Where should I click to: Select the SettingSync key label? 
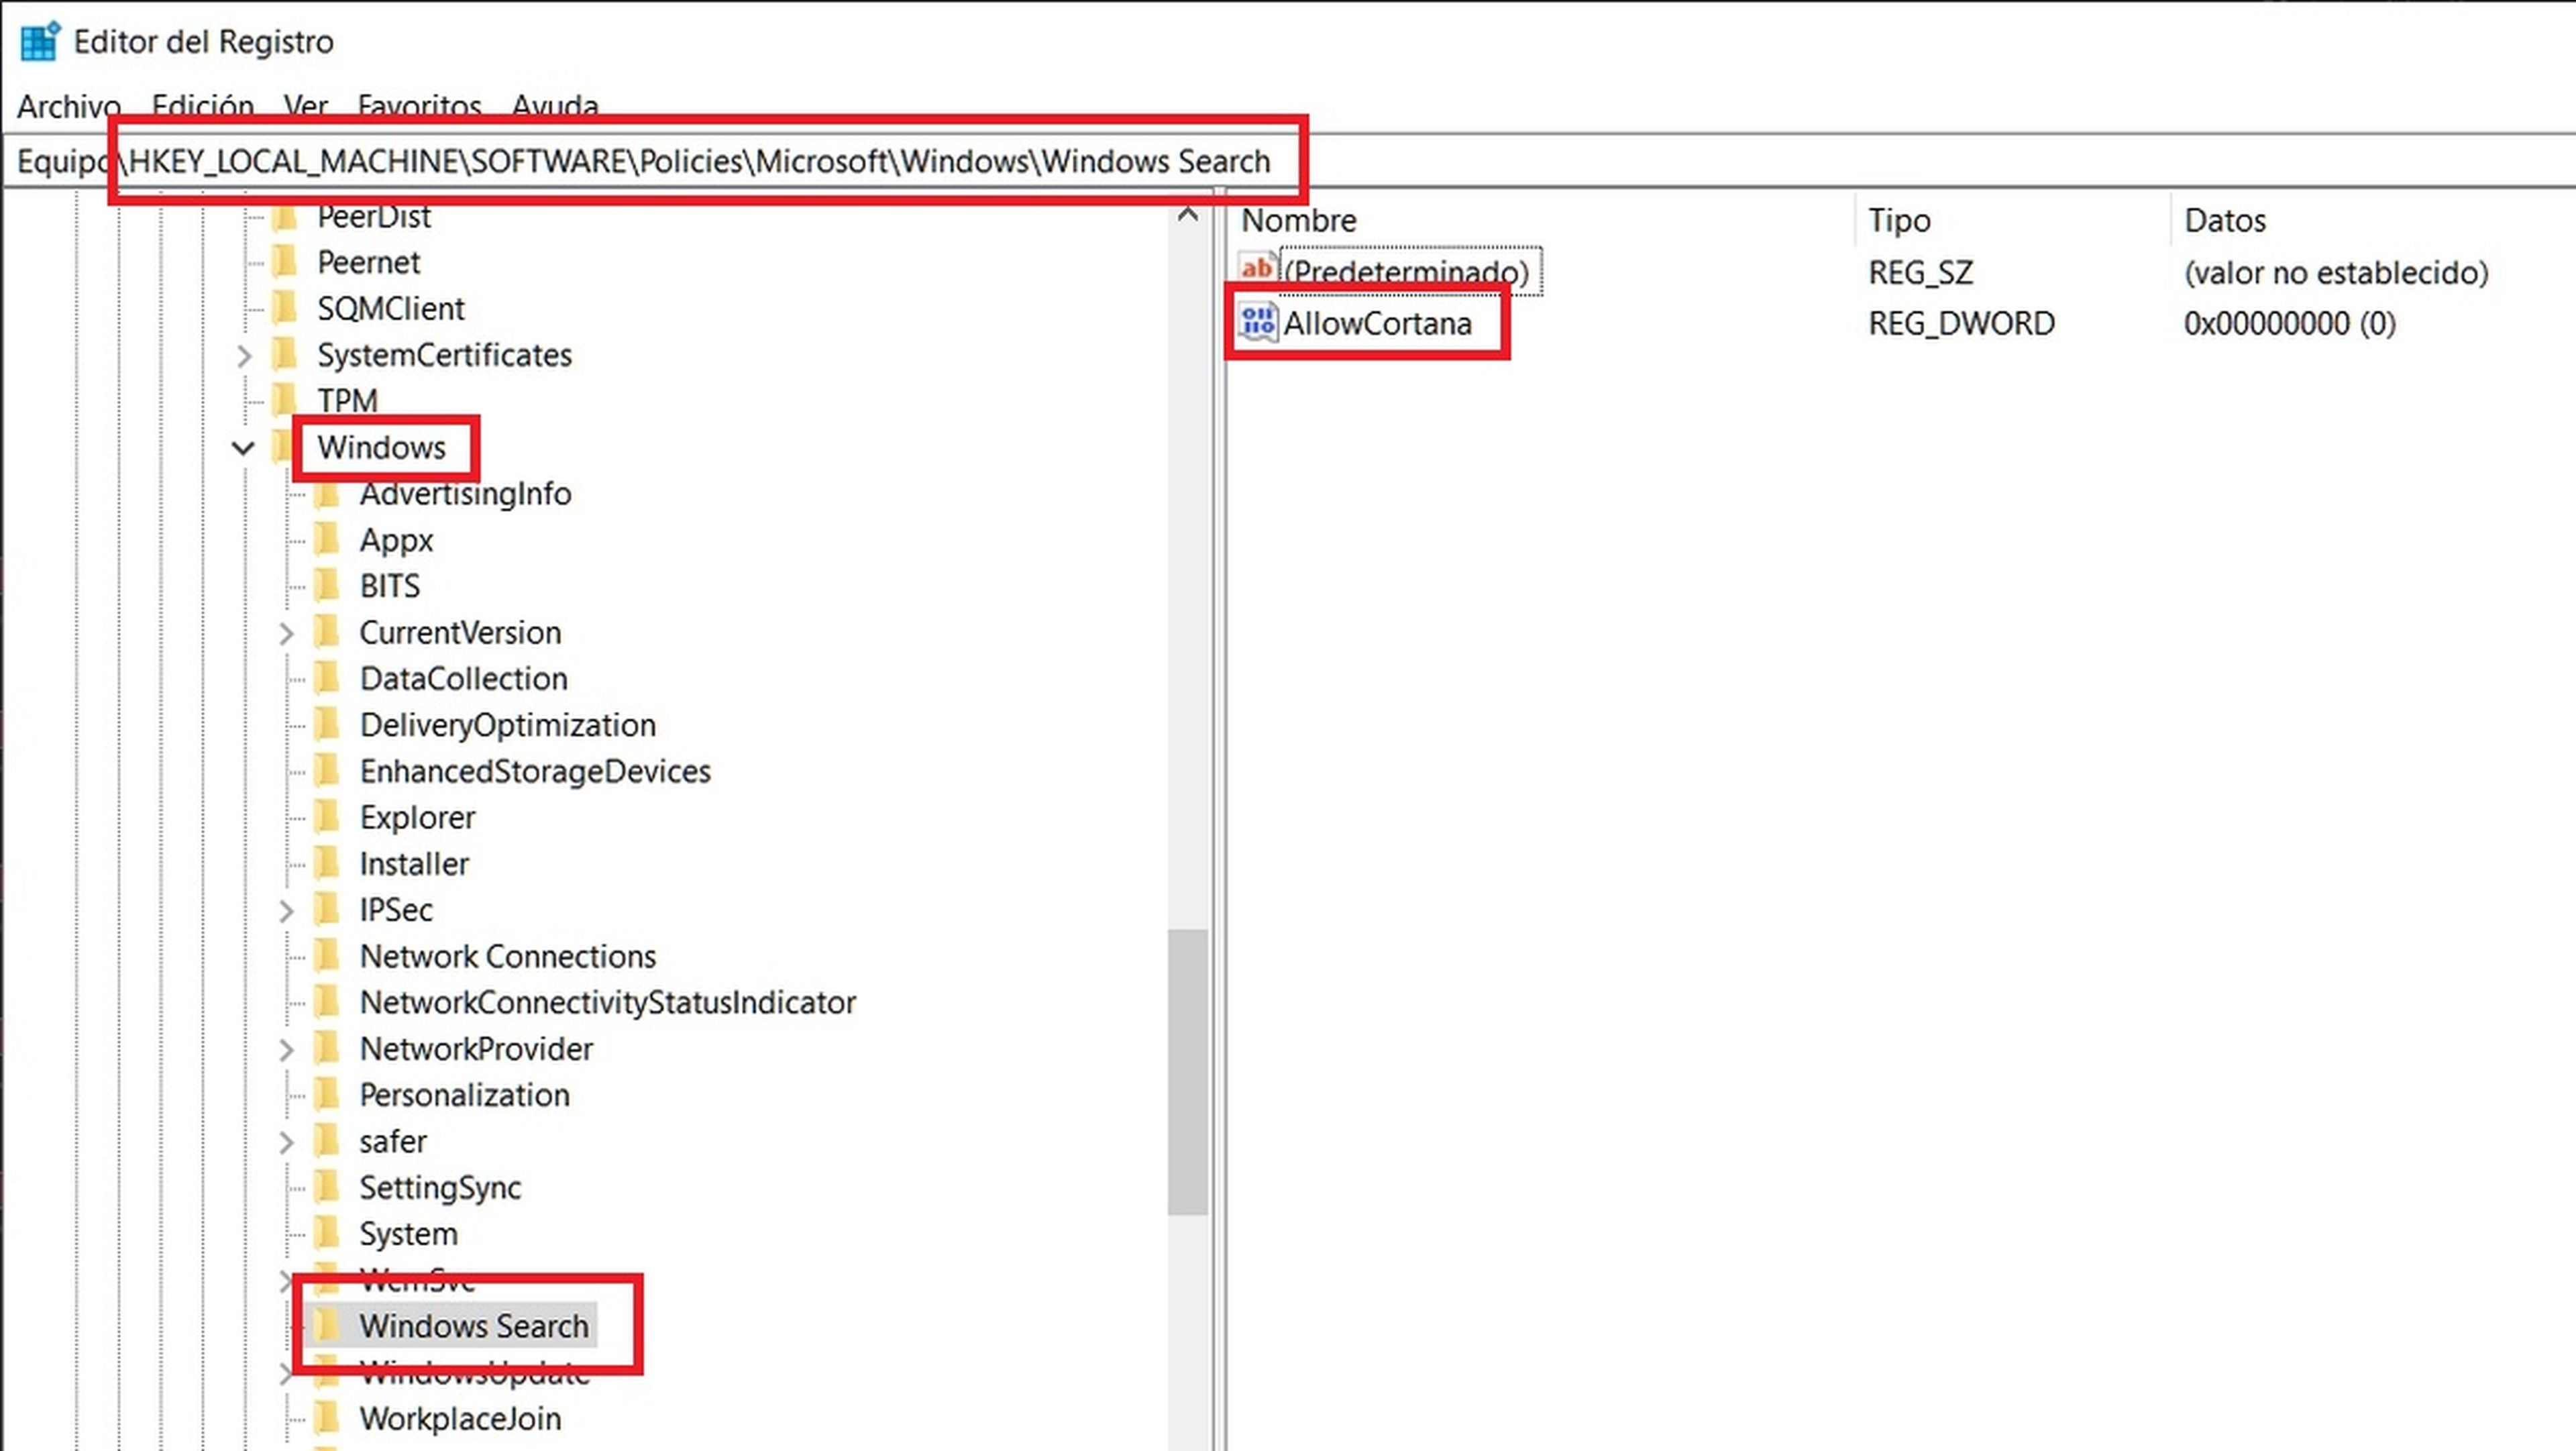440,1188
